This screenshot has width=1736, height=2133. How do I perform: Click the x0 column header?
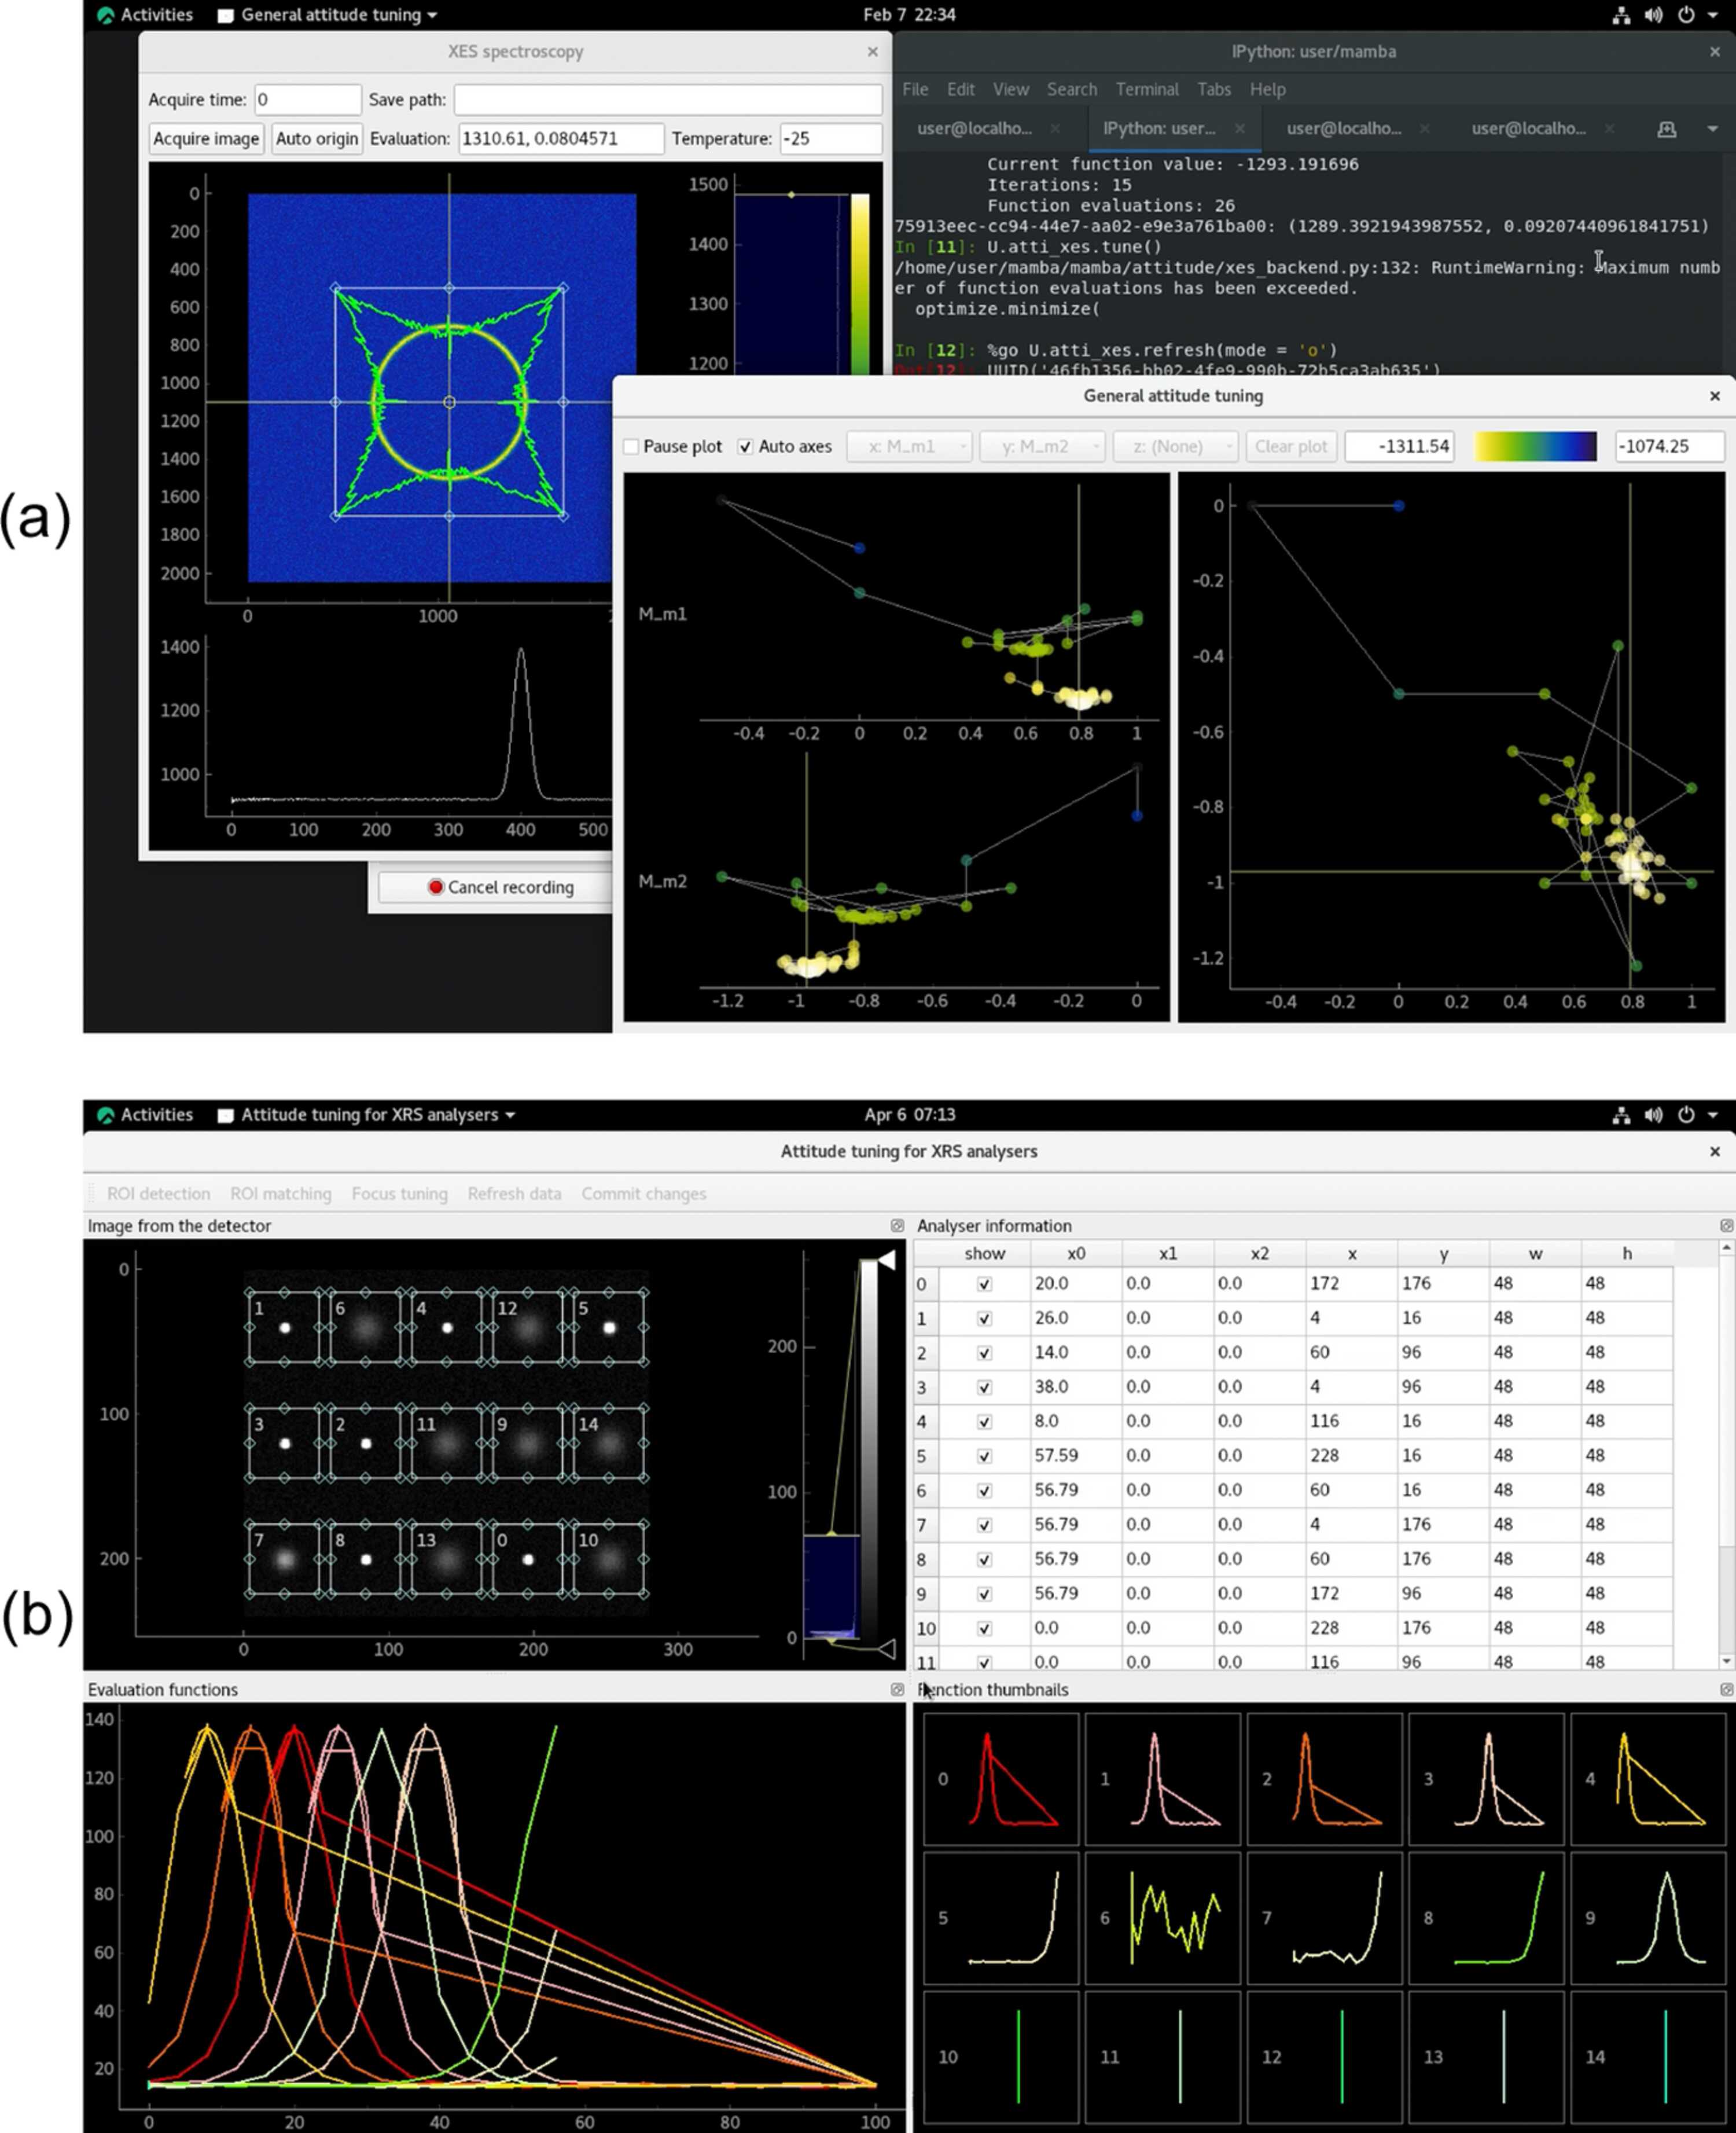(x=1076, y=1253)
